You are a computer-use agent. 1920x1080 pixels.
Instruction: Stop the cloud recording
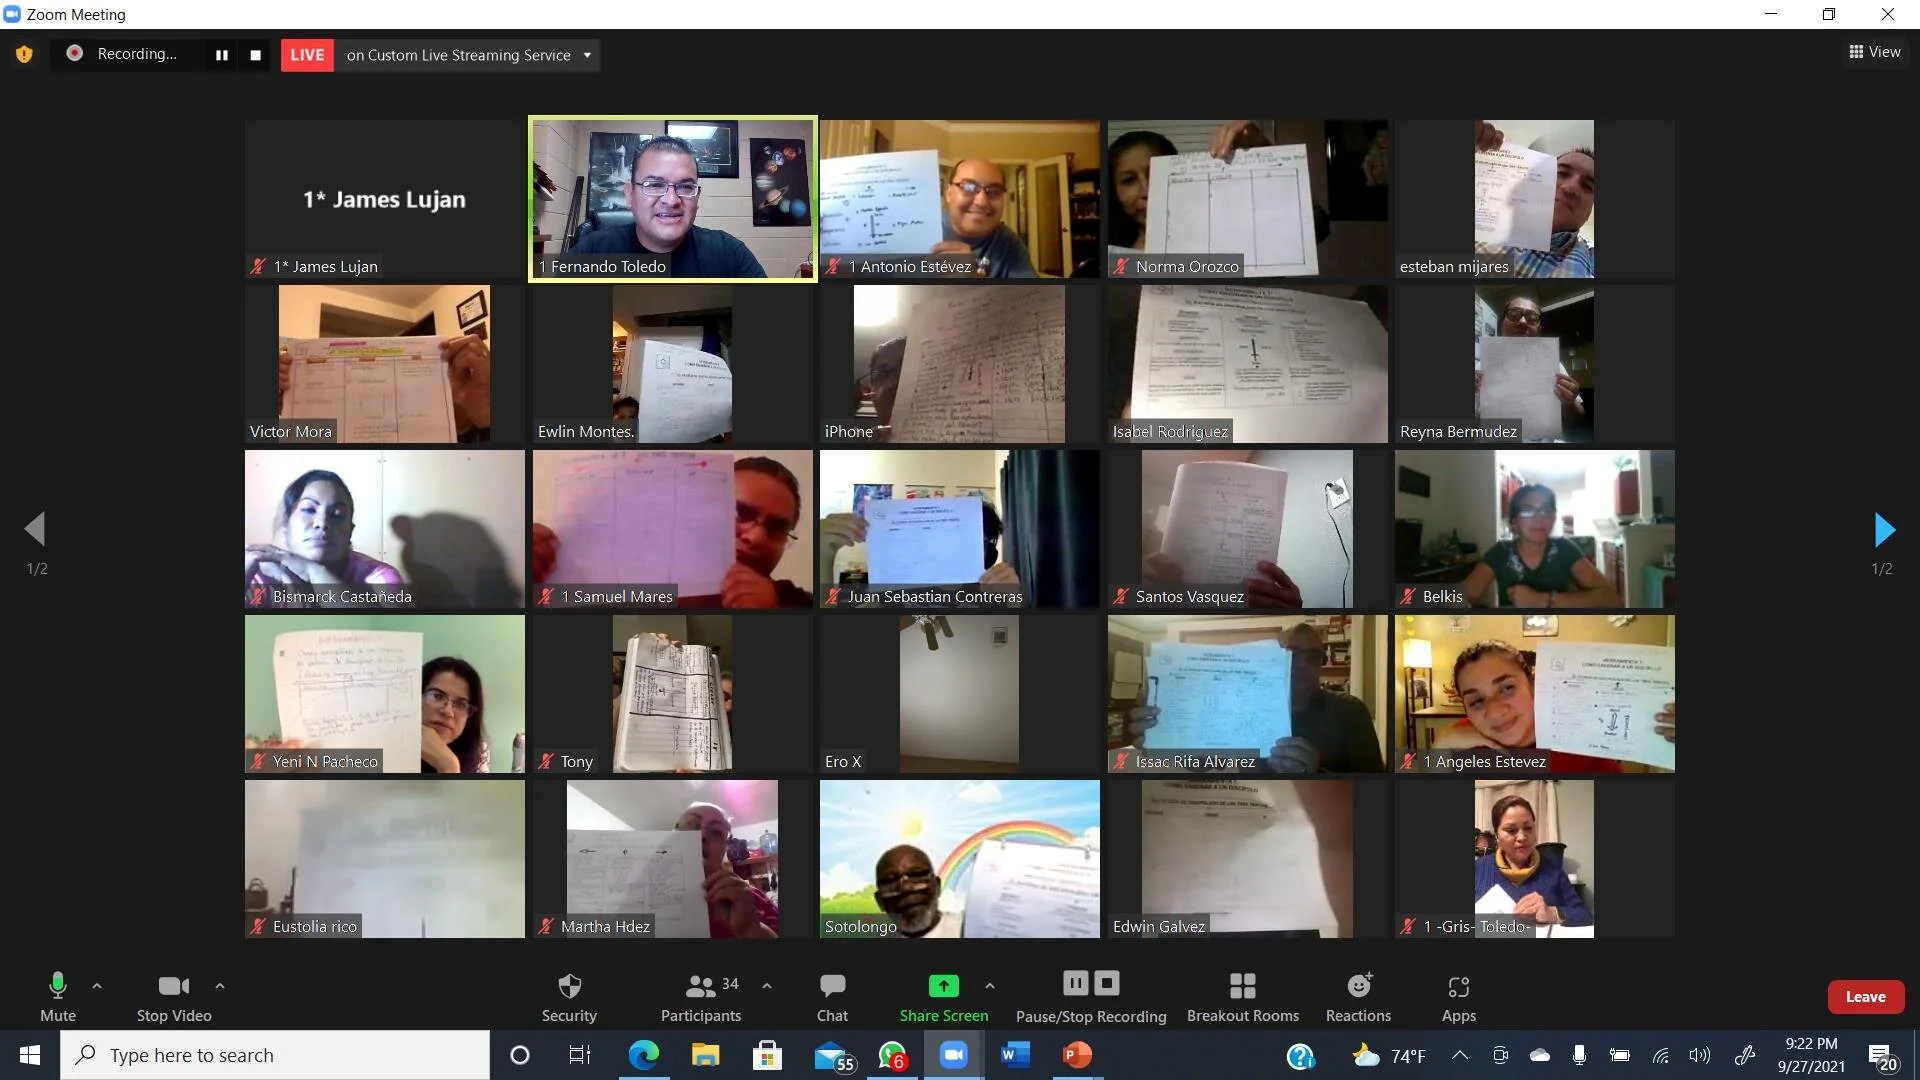1107,983
